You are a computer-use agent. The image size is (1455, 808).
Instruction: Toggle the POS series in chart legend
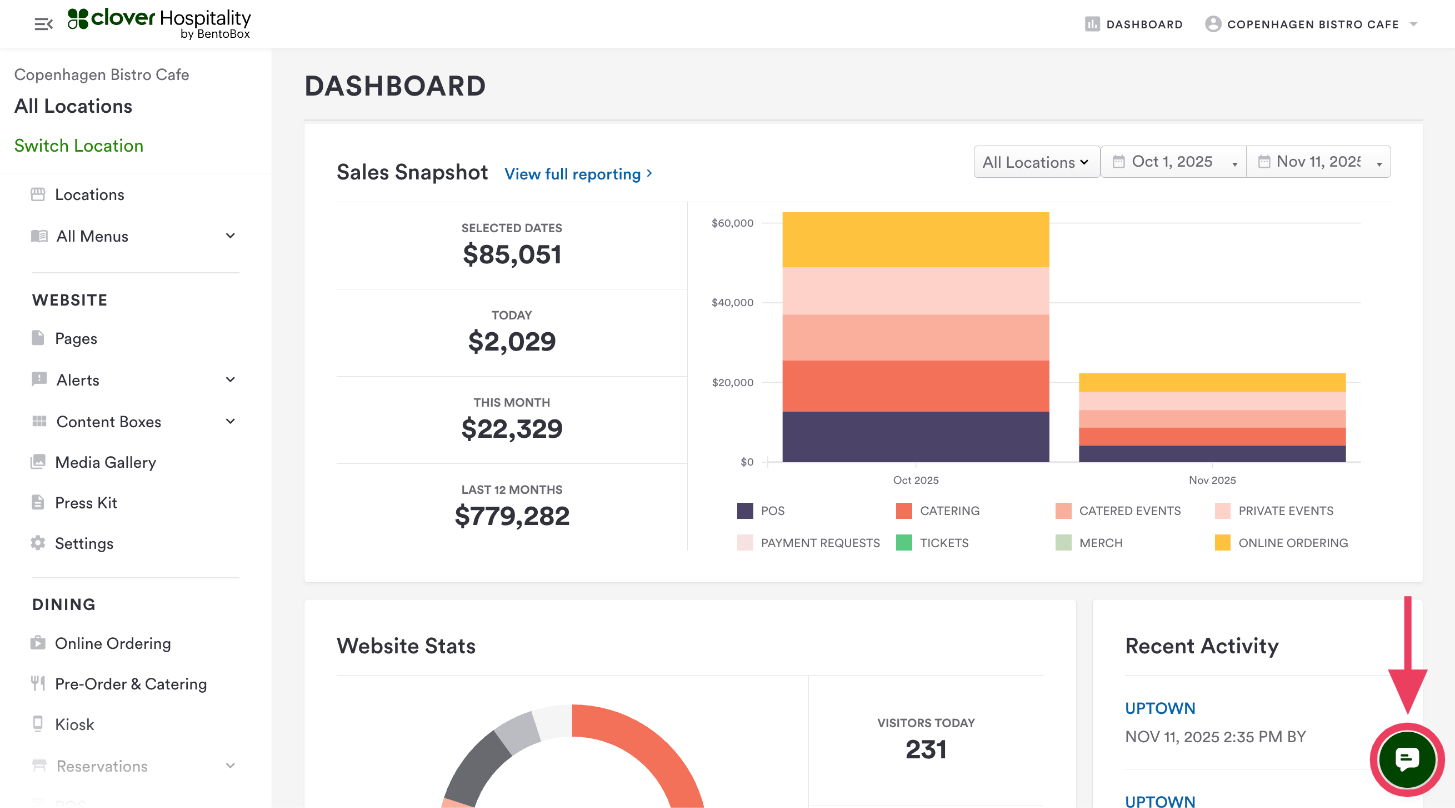point(760,511)
